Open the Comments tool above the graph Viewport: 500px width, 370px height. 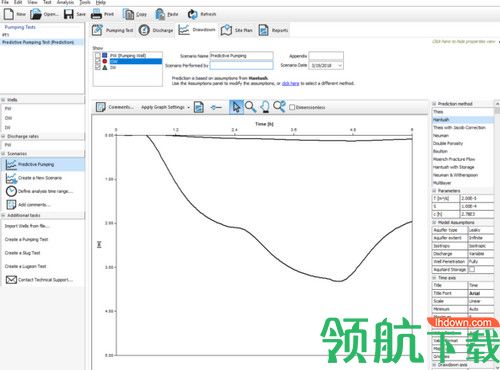(x=115, y=107)
